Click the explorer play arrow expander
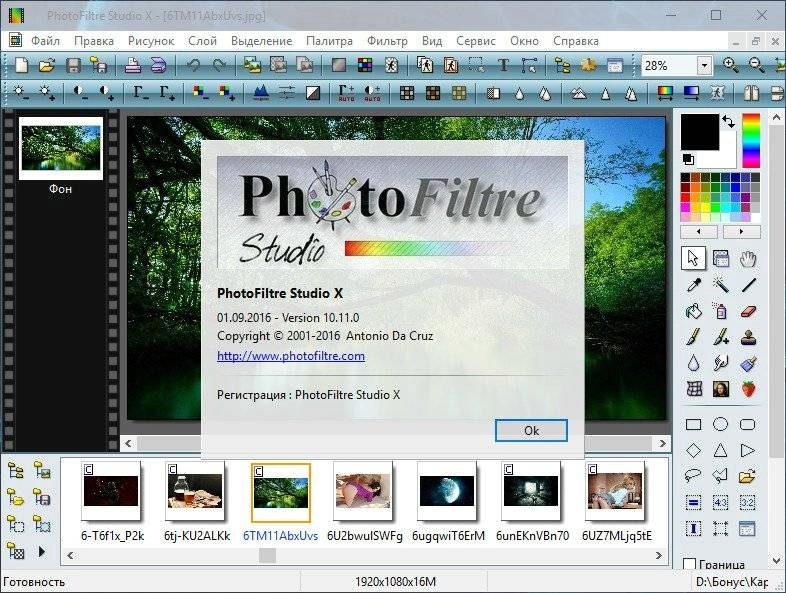This screenshot has width=786, height=593. (x=42, y=552)
